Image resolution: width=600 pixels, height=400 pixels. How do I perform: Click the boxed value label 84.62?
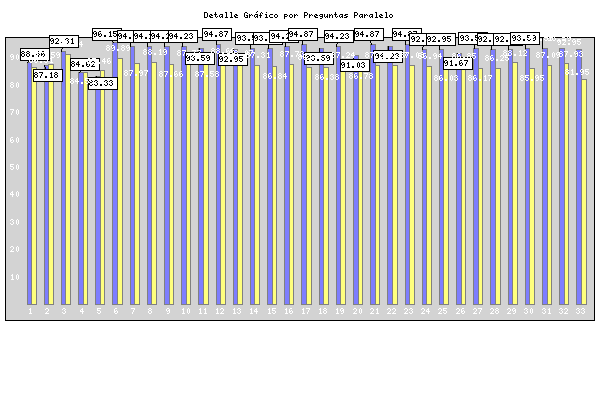pyautogui.click(x=85, y=64)
